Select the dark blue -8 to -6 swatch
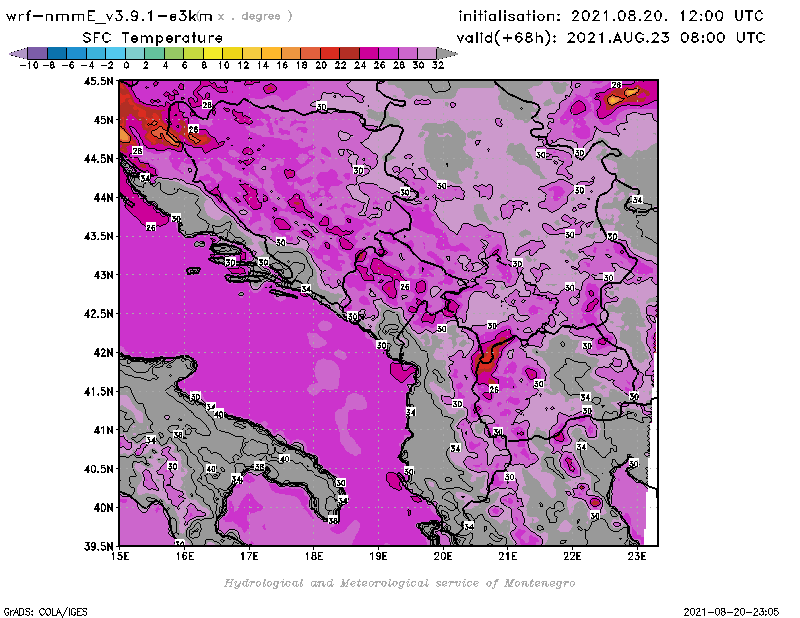Image resolution: width=800 pixels, height=618 pixels. [57, 53]
